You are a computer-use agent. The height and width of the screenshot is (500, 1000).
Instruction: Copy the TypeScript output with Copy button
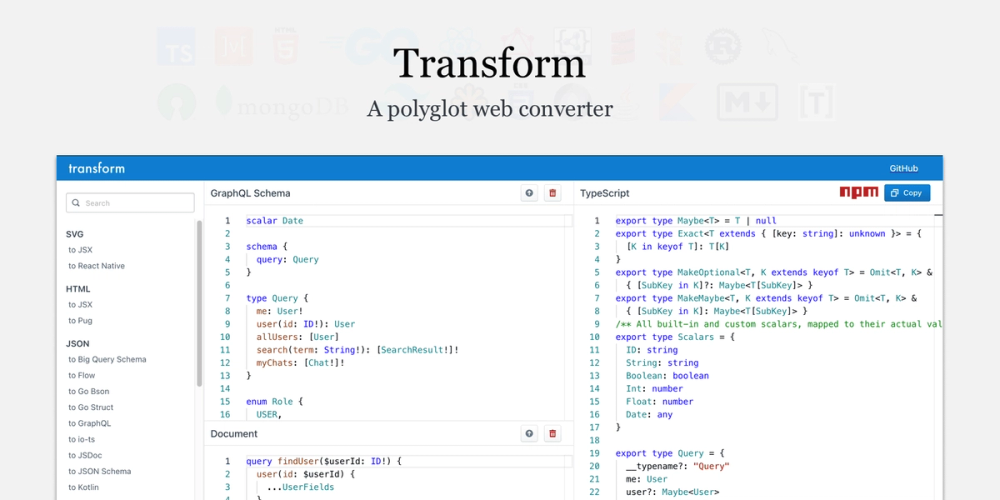pos(907,193)
